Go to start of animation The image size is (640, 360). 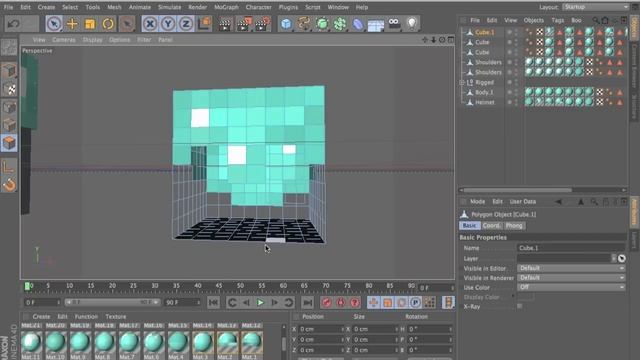(213, 302)
